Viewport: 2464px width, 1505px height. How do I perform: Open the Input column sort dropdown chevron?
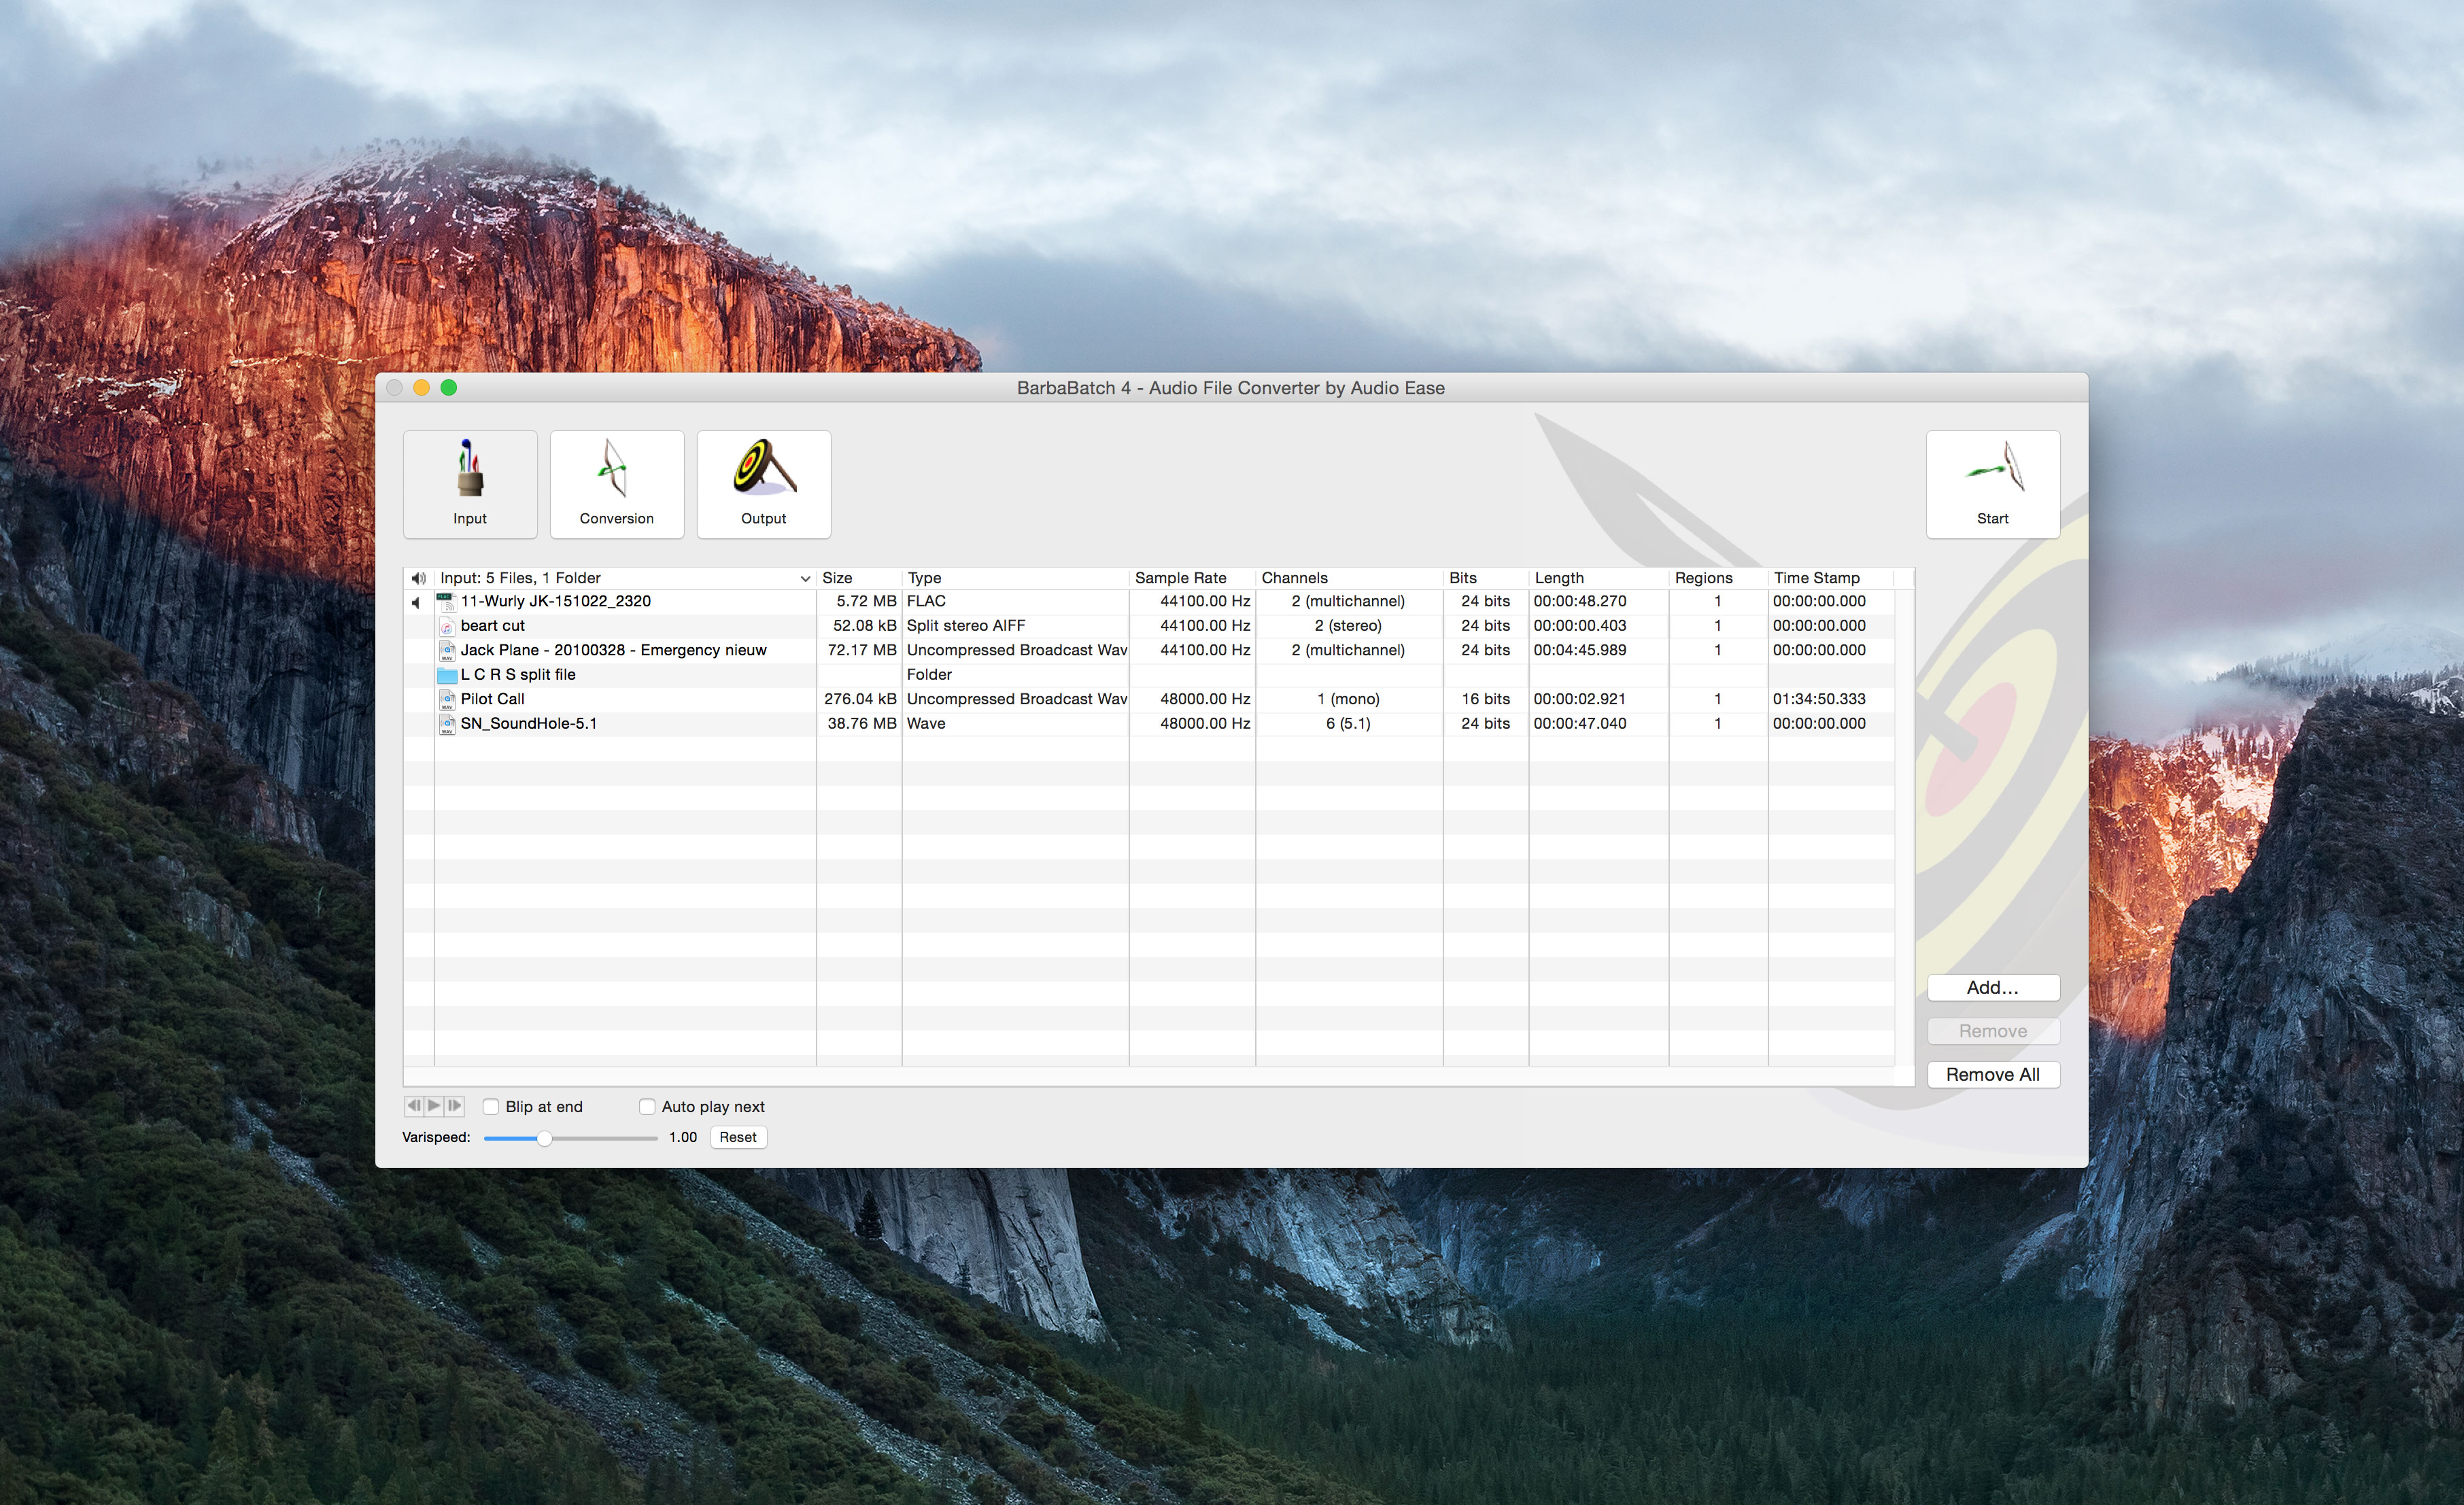tap(805, 578)
